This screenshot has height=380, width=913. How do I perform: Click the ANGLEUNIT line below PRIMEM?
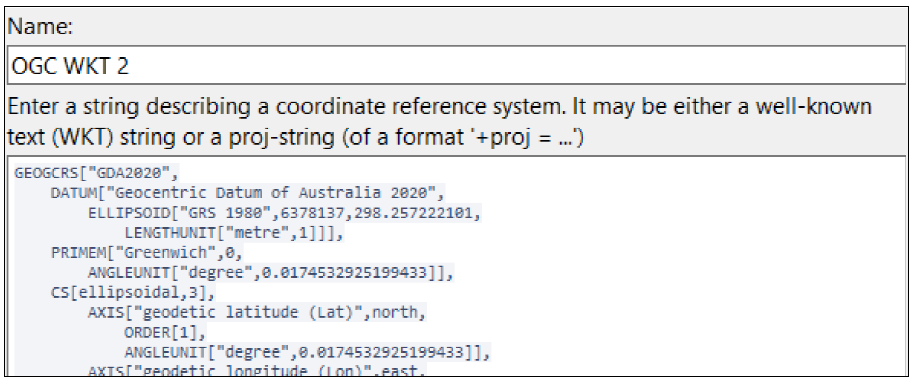[271, 273]
